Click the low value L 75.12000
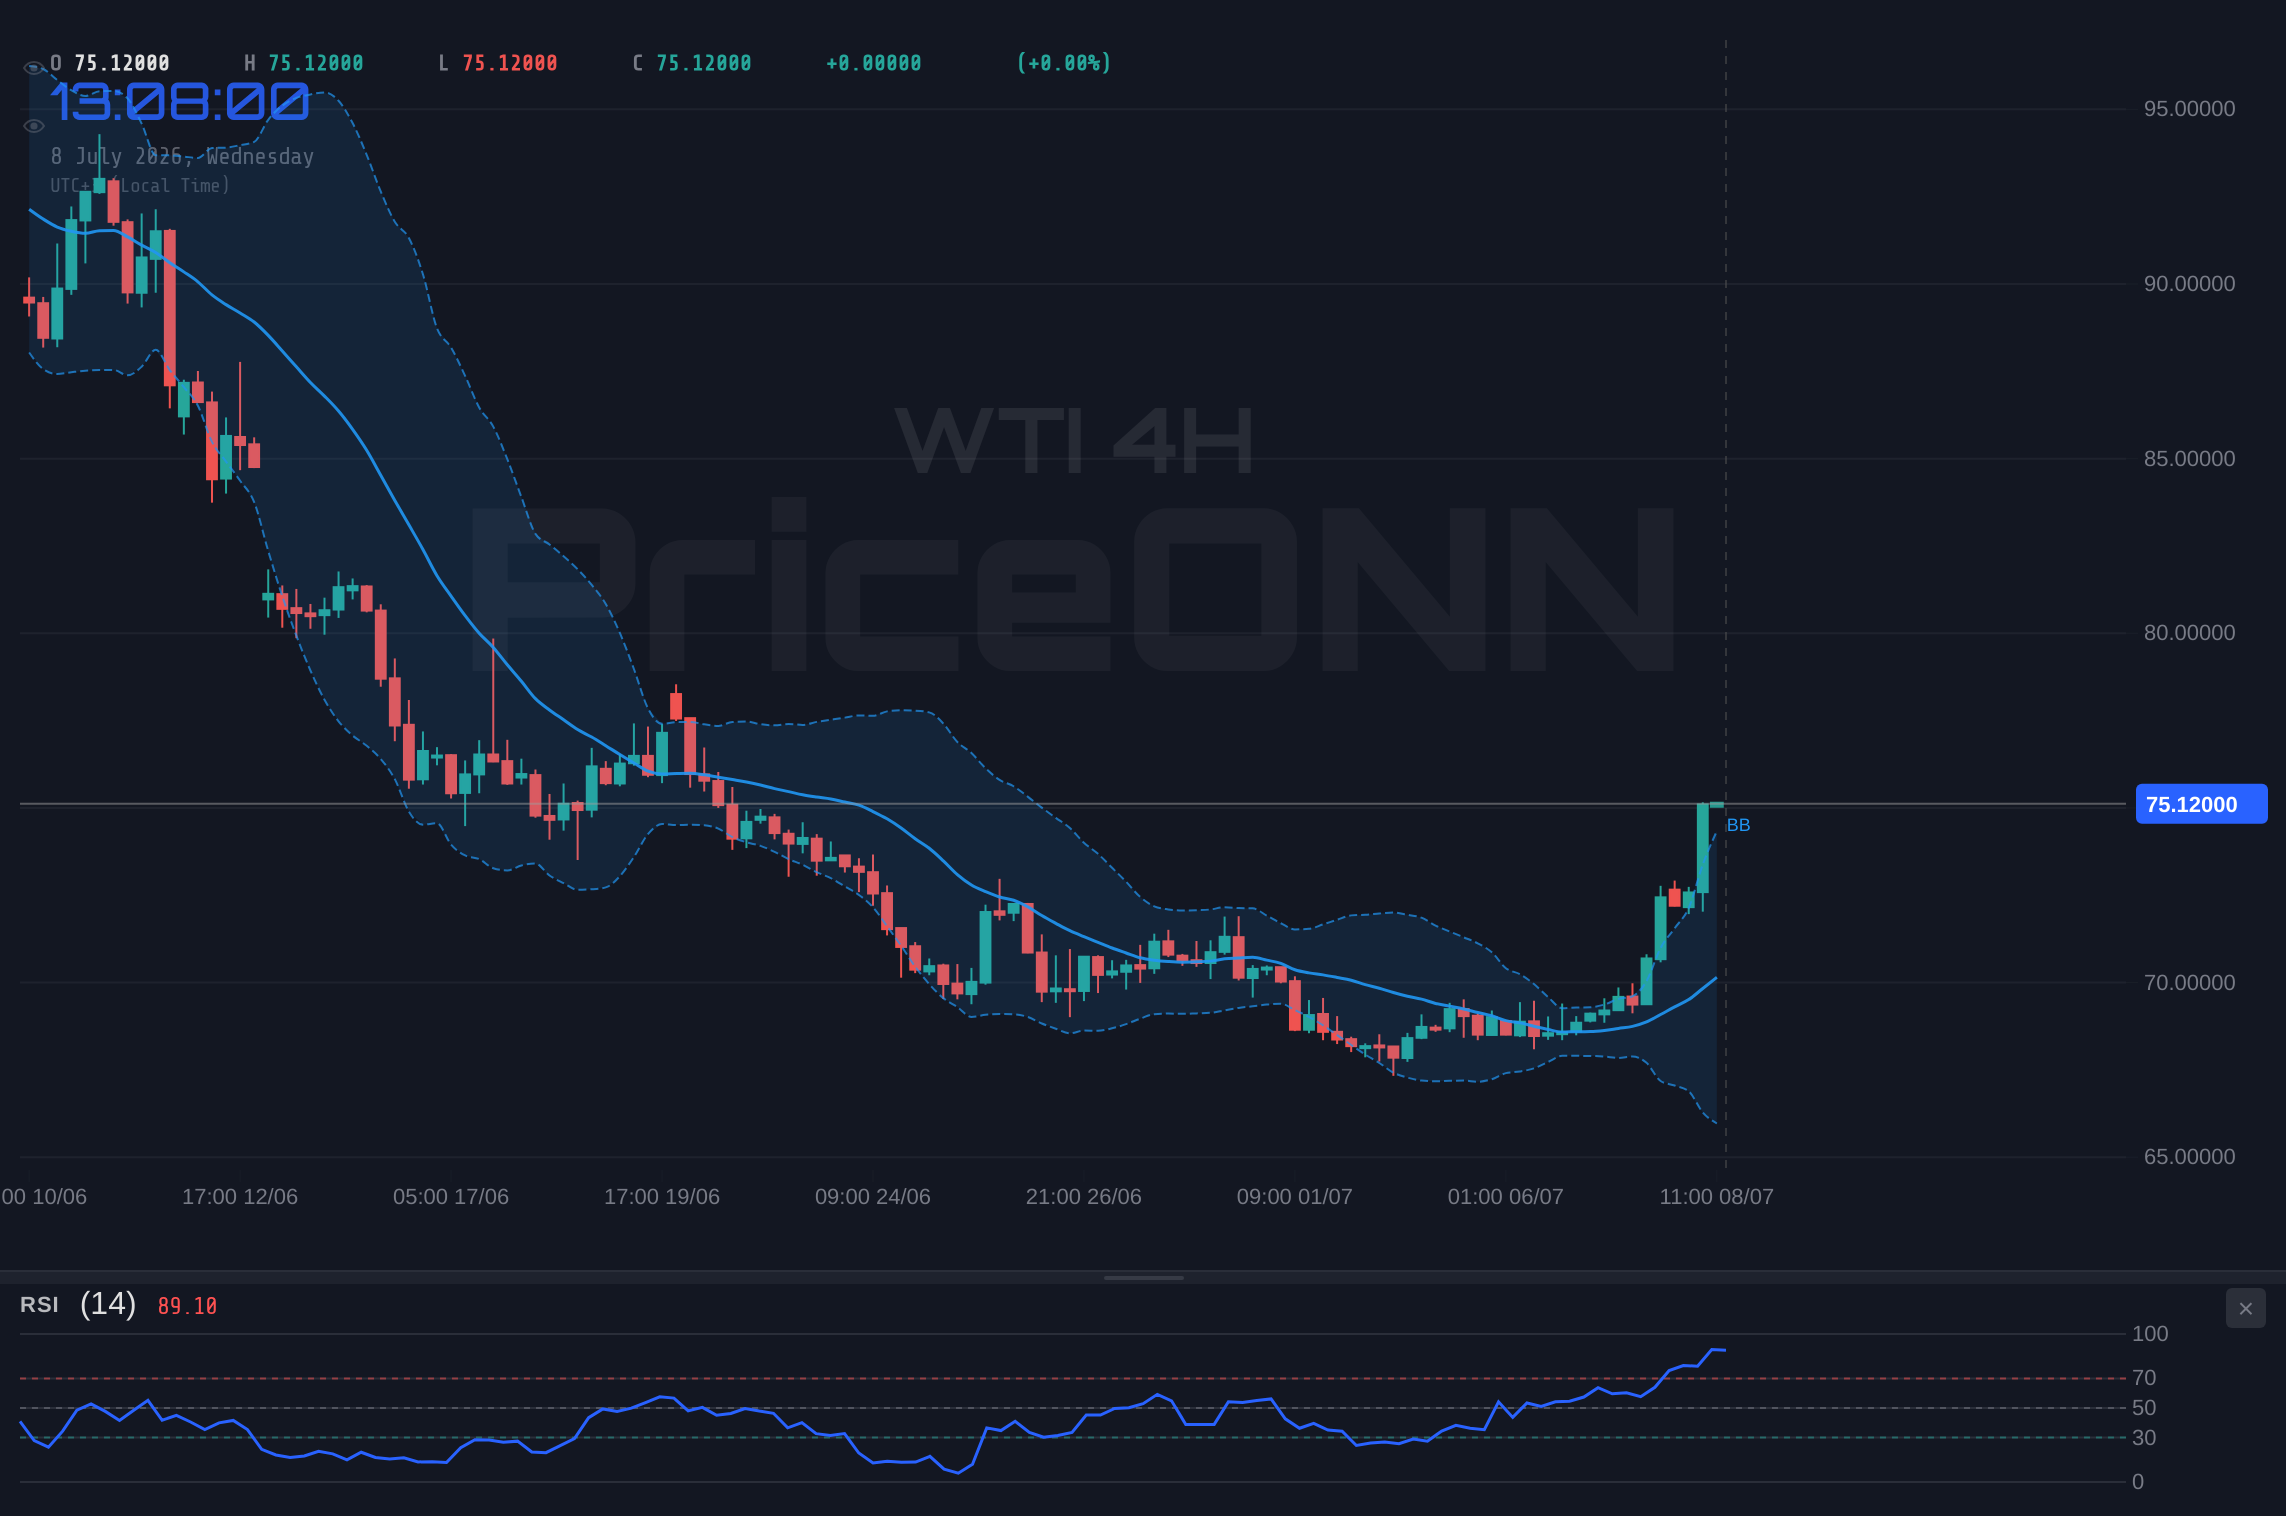2286x1516 pixels. coord(498,63)
